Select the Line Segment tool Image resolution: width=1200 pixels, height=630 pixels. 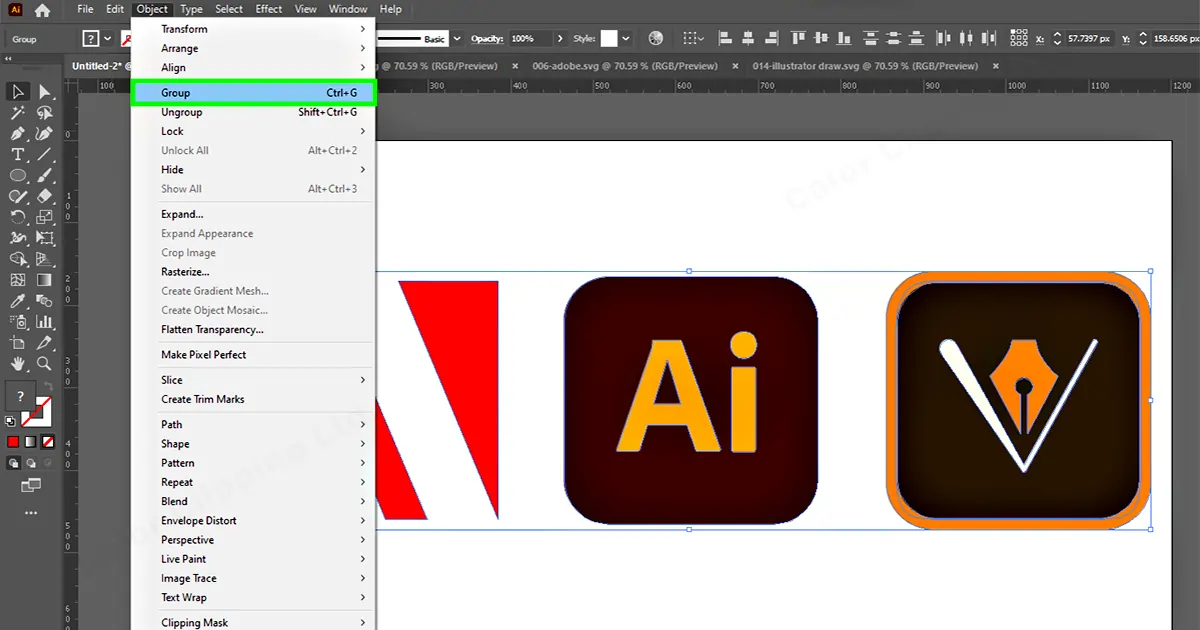[x=44, y=155]
